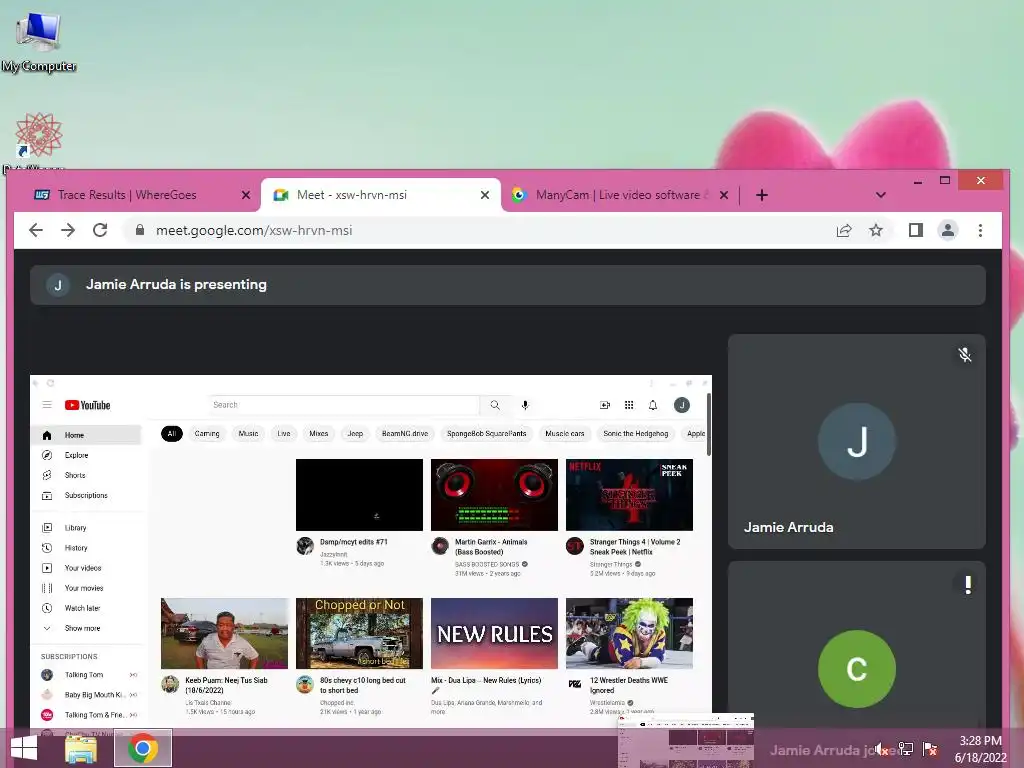This screenshot has width=1024, height=768.
Task: Open History in YouTube sidebar
Action: [86, 548]
